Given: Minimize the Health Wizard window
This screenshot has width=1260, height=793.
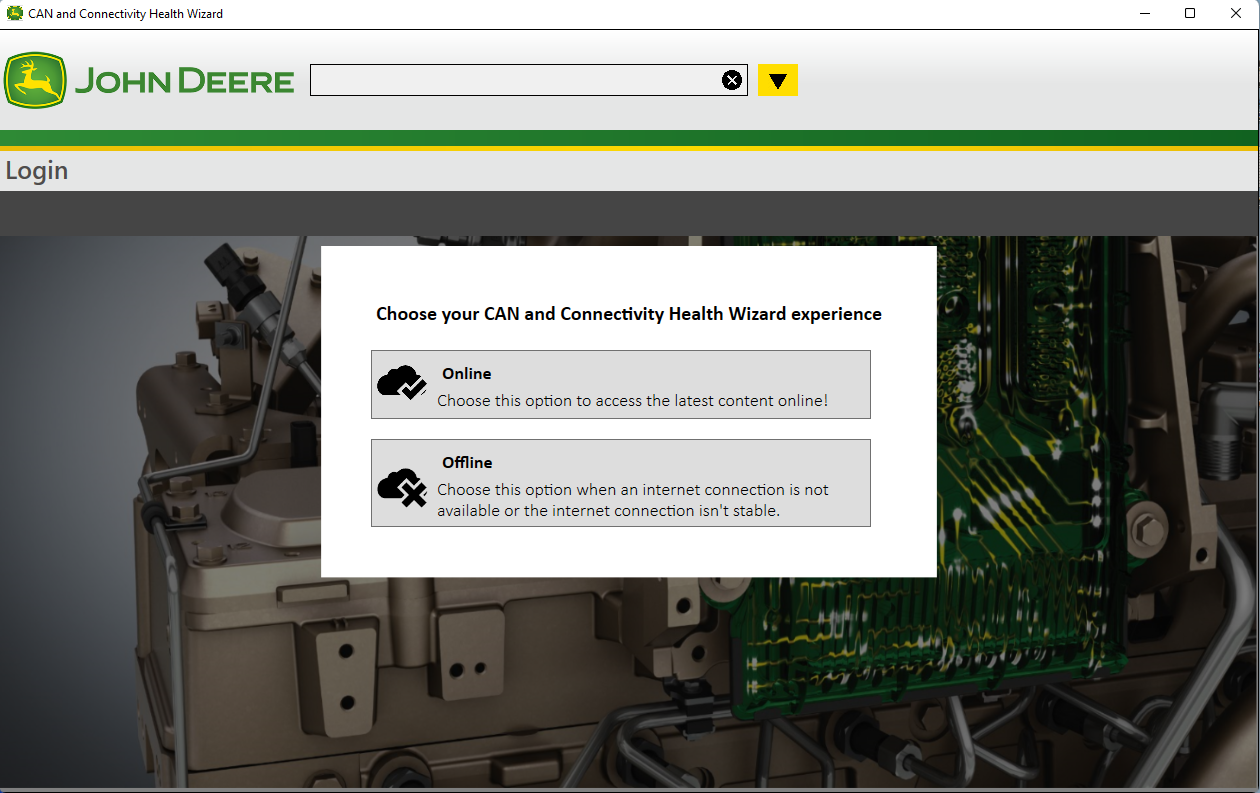Looking at the screenshot, I should tap(1143, 14).
